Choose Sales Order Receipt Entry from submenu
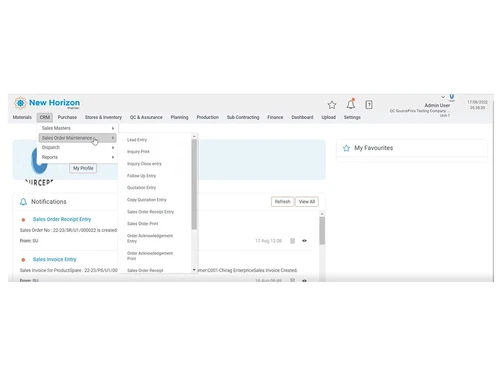This screenshot has height=375, width=500. 150,212
